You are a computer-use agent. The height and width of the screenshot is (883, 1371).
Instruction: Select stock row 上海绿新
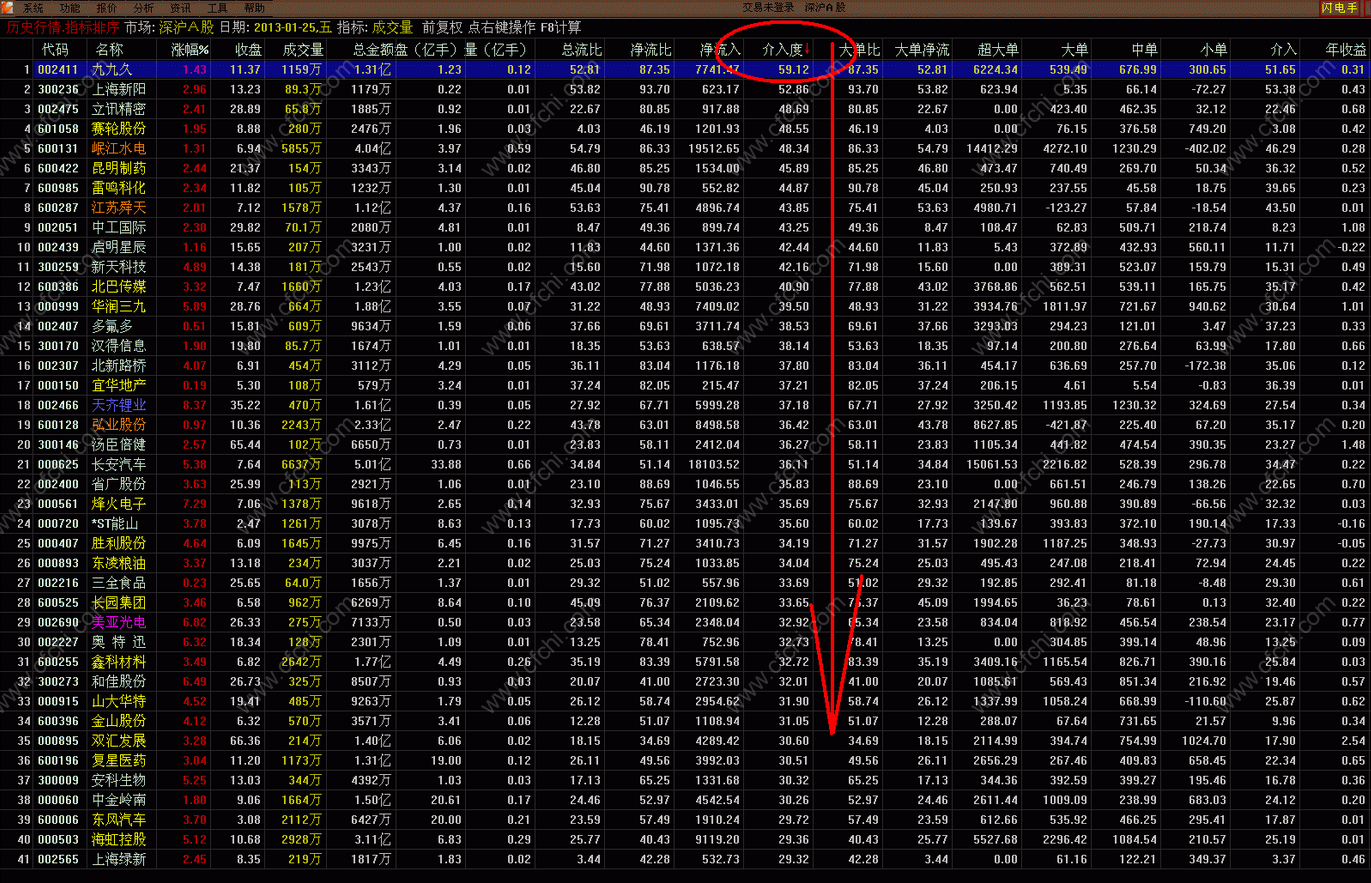point(685,858)
